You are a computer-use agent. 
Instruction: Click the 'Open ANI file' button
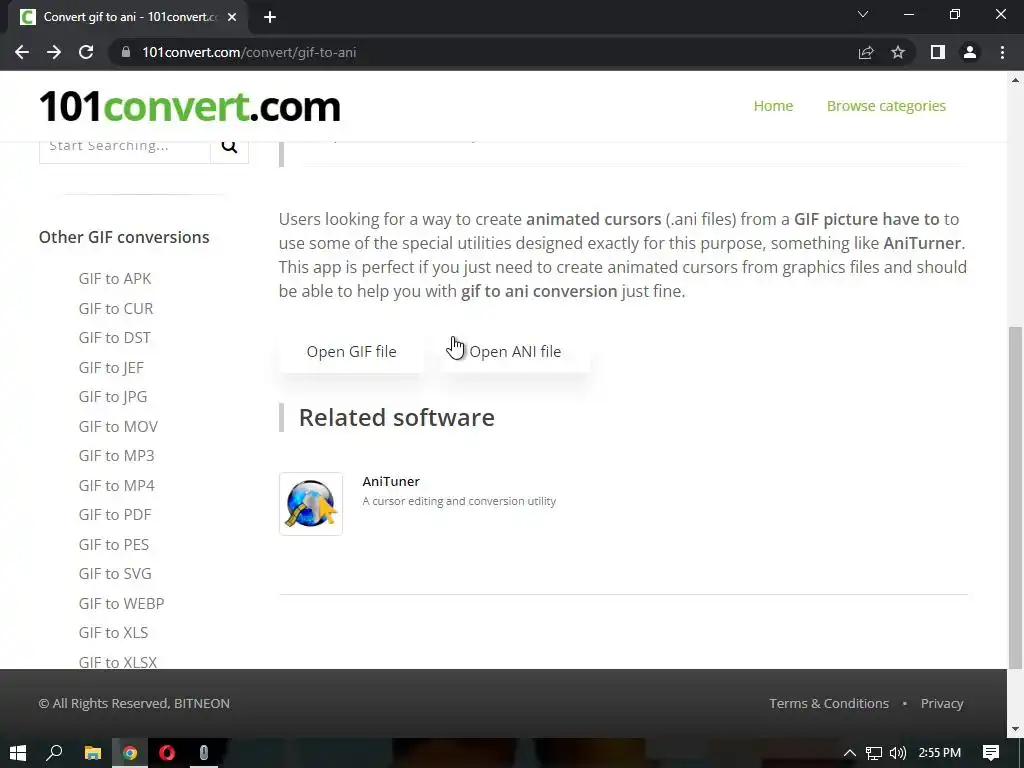(515, 351)
